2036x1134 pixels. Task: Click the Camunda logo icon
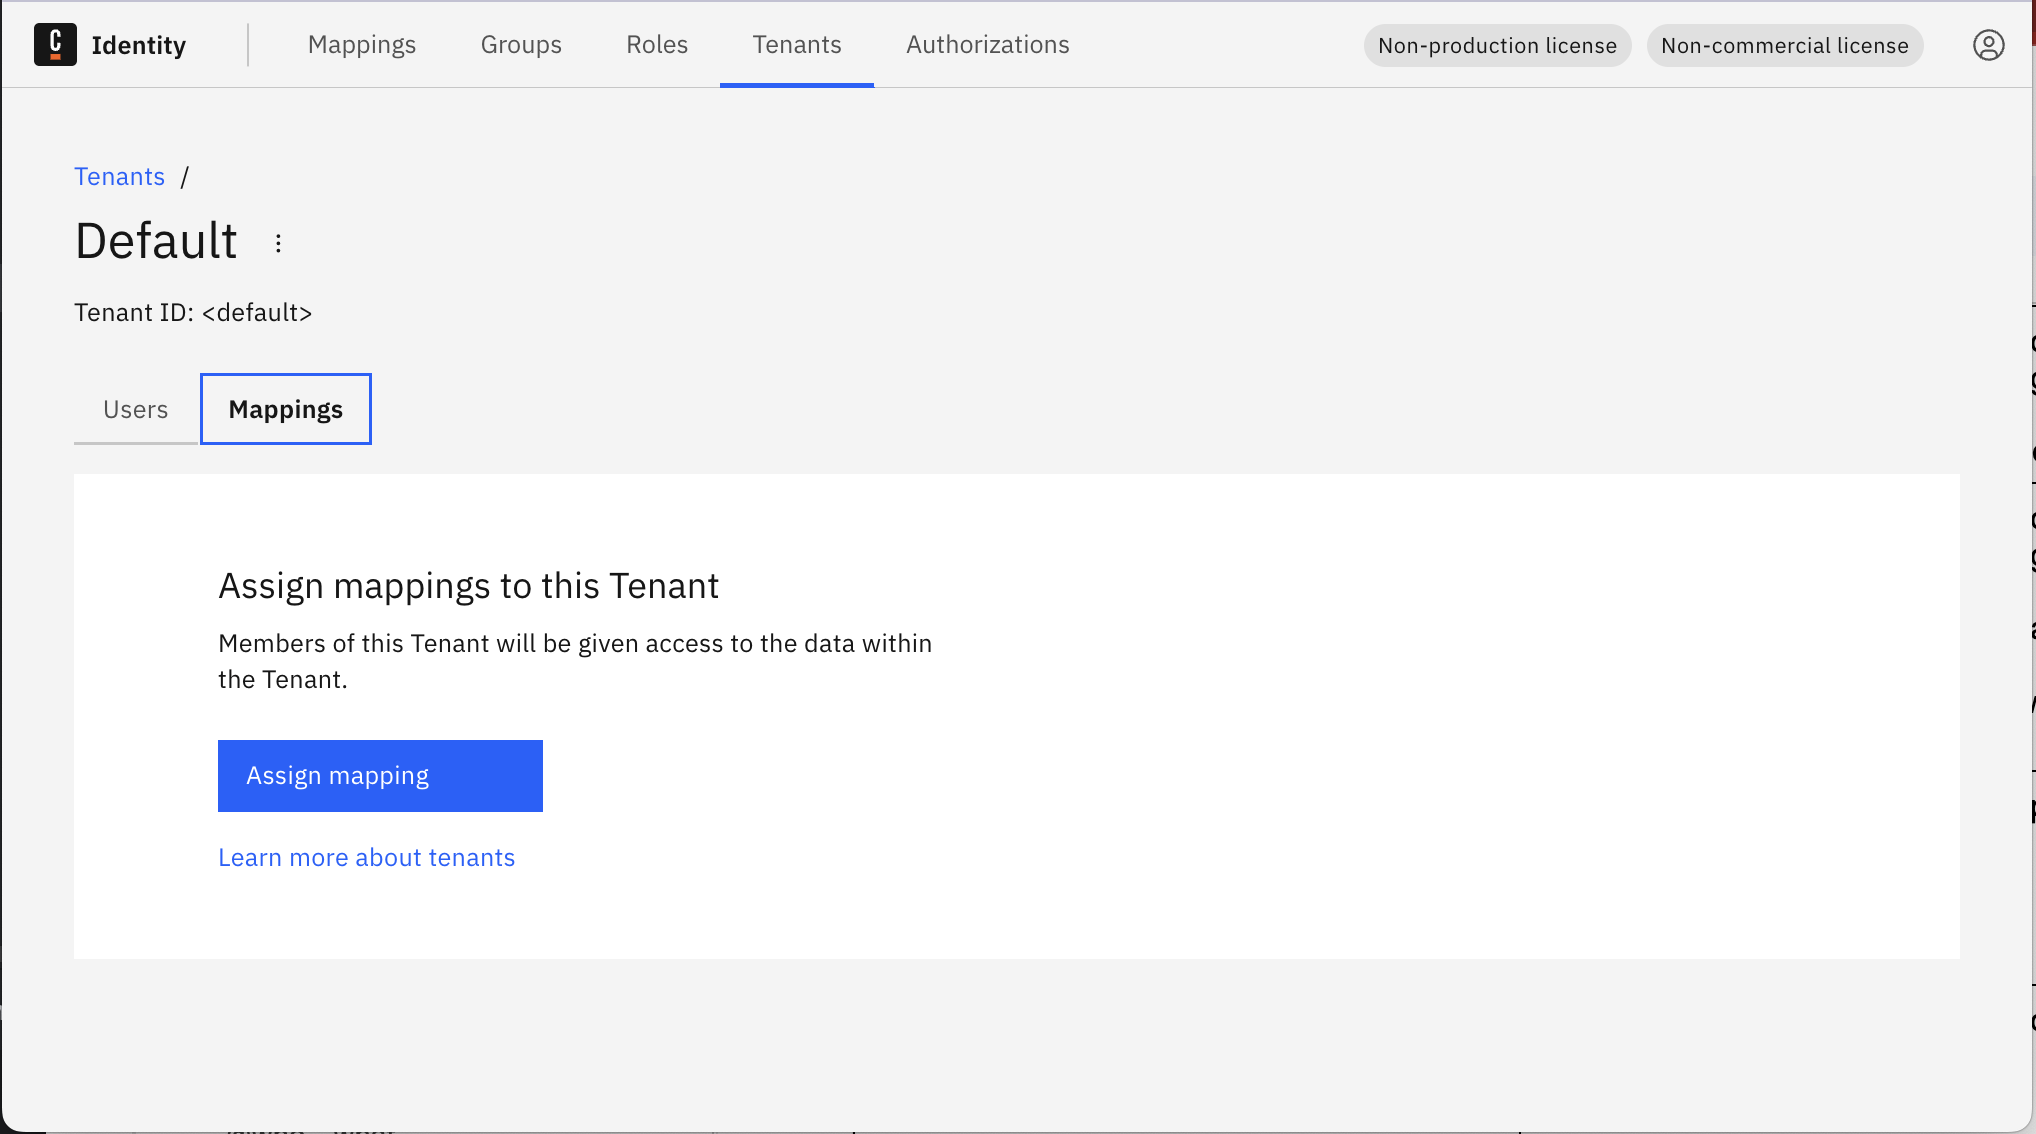[56, 44]
